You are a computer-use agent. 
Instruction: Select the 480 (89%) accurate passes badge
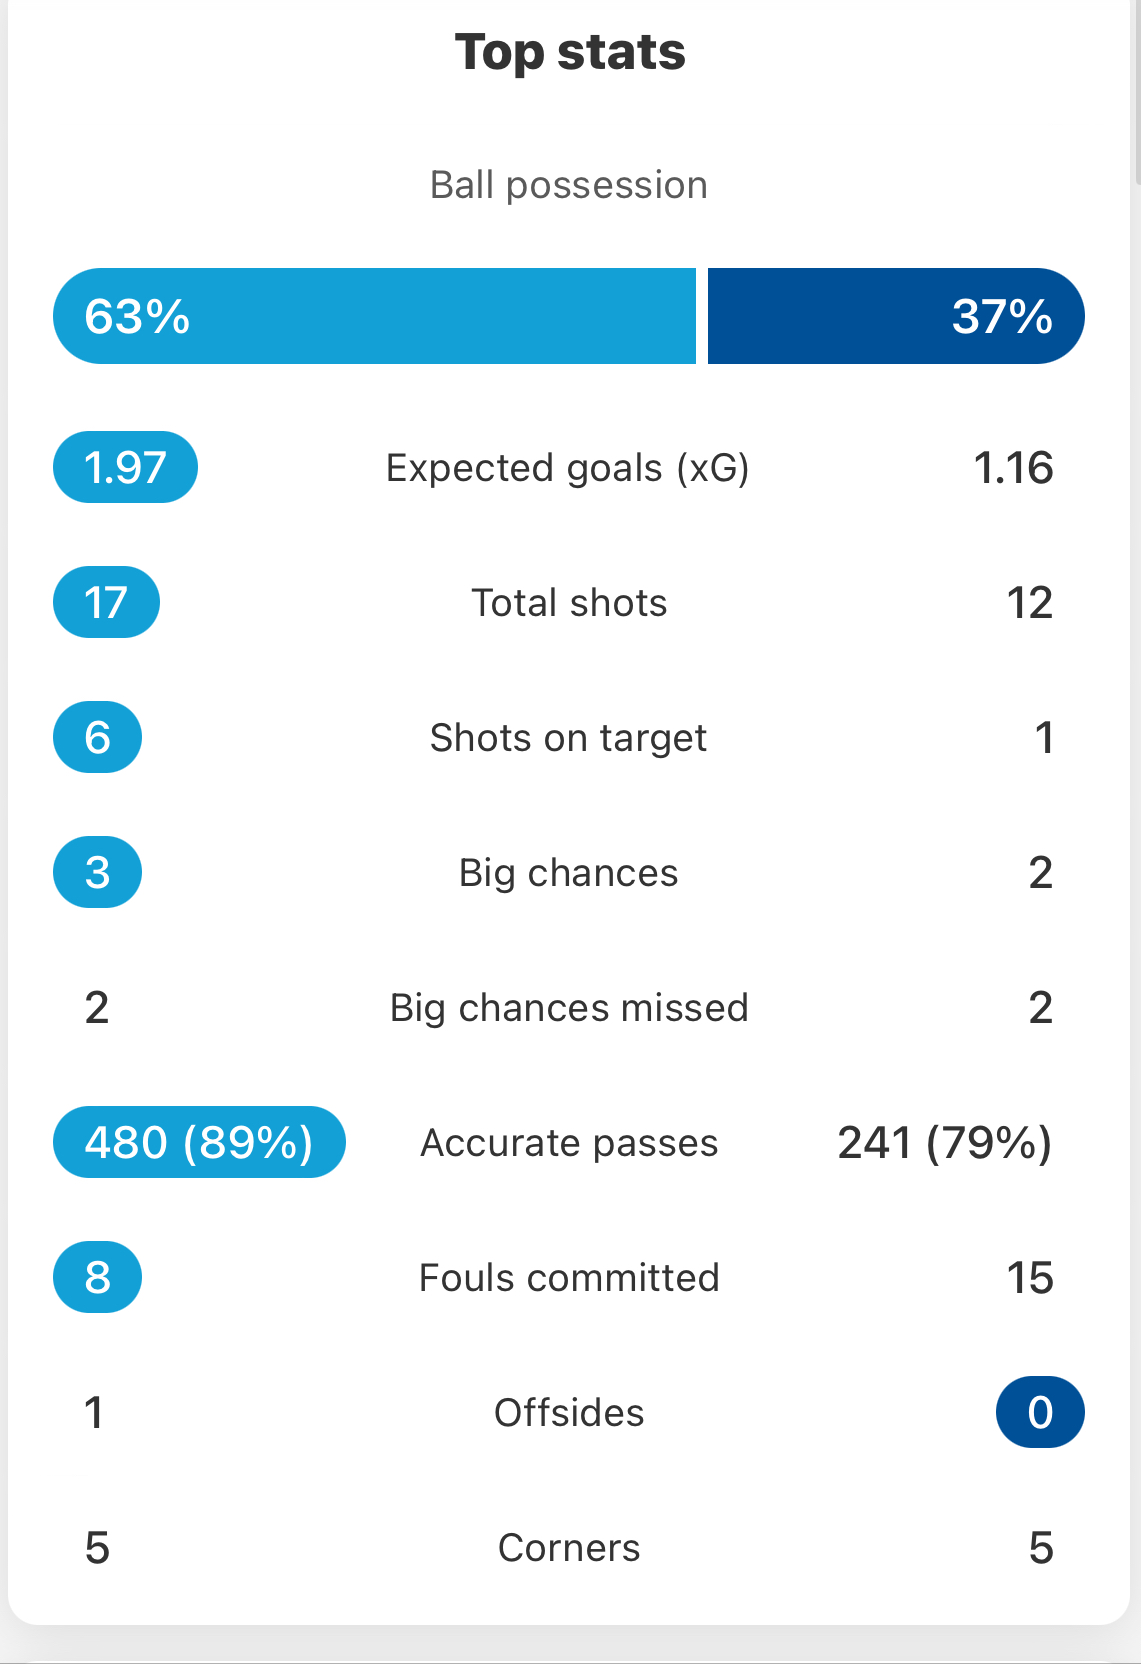click(199, 1142)
